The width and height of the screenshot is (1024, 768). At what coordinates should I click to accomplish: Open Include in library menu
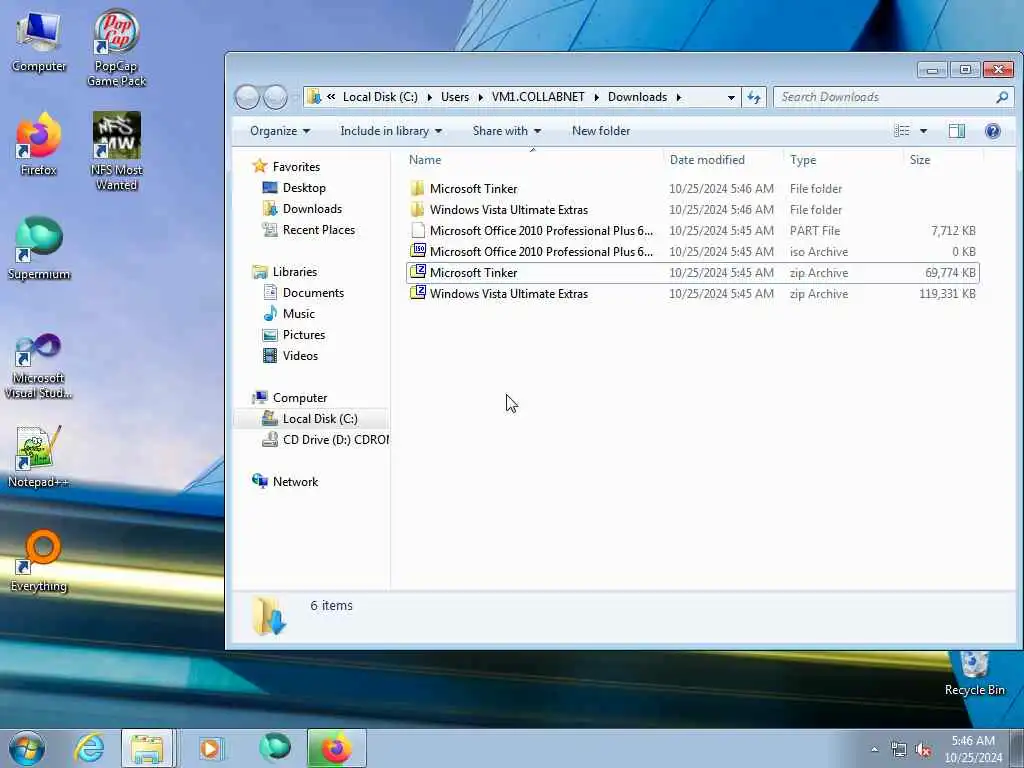pyautogui.click(x=391, y=131)
